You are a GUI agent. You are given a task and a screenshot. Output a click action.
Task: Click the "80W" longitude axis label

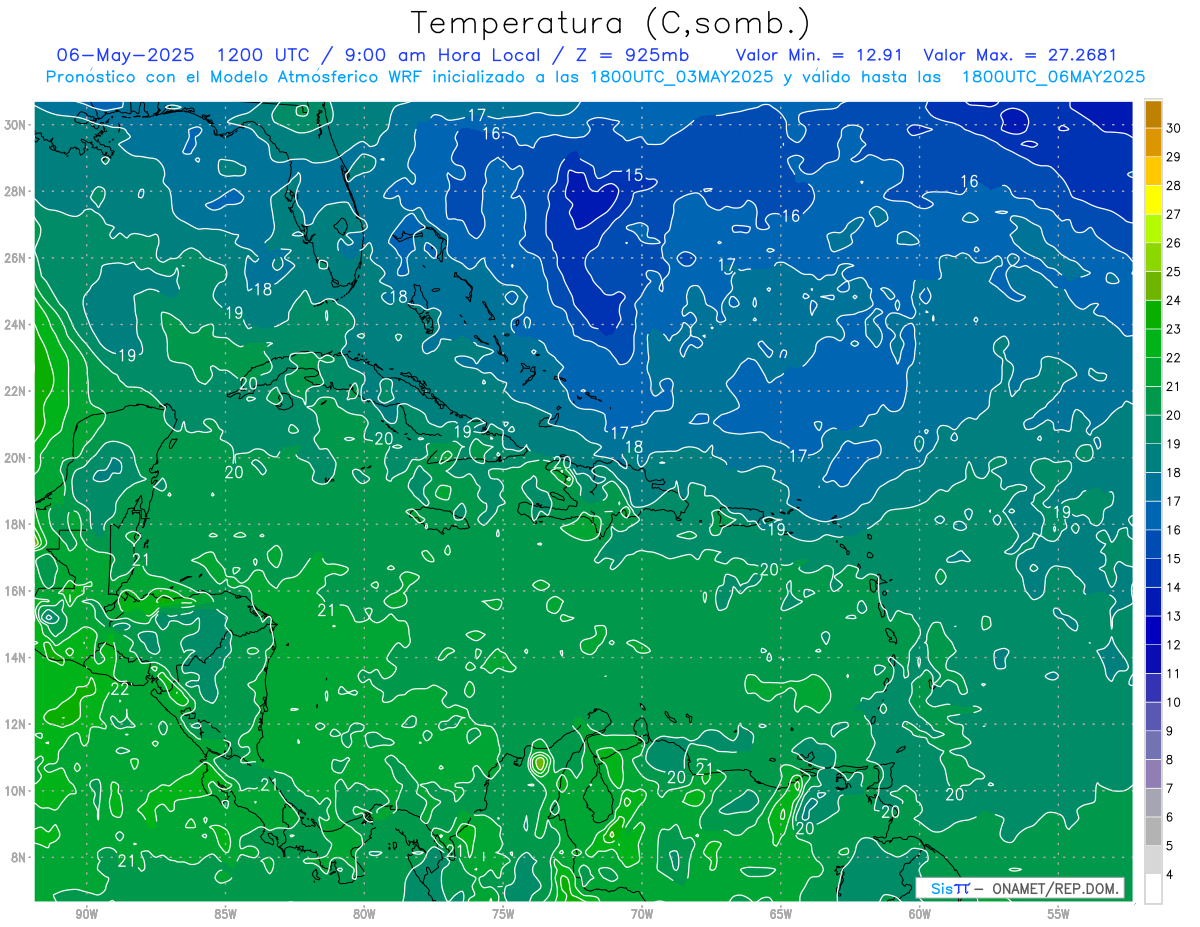pos(364,914)
